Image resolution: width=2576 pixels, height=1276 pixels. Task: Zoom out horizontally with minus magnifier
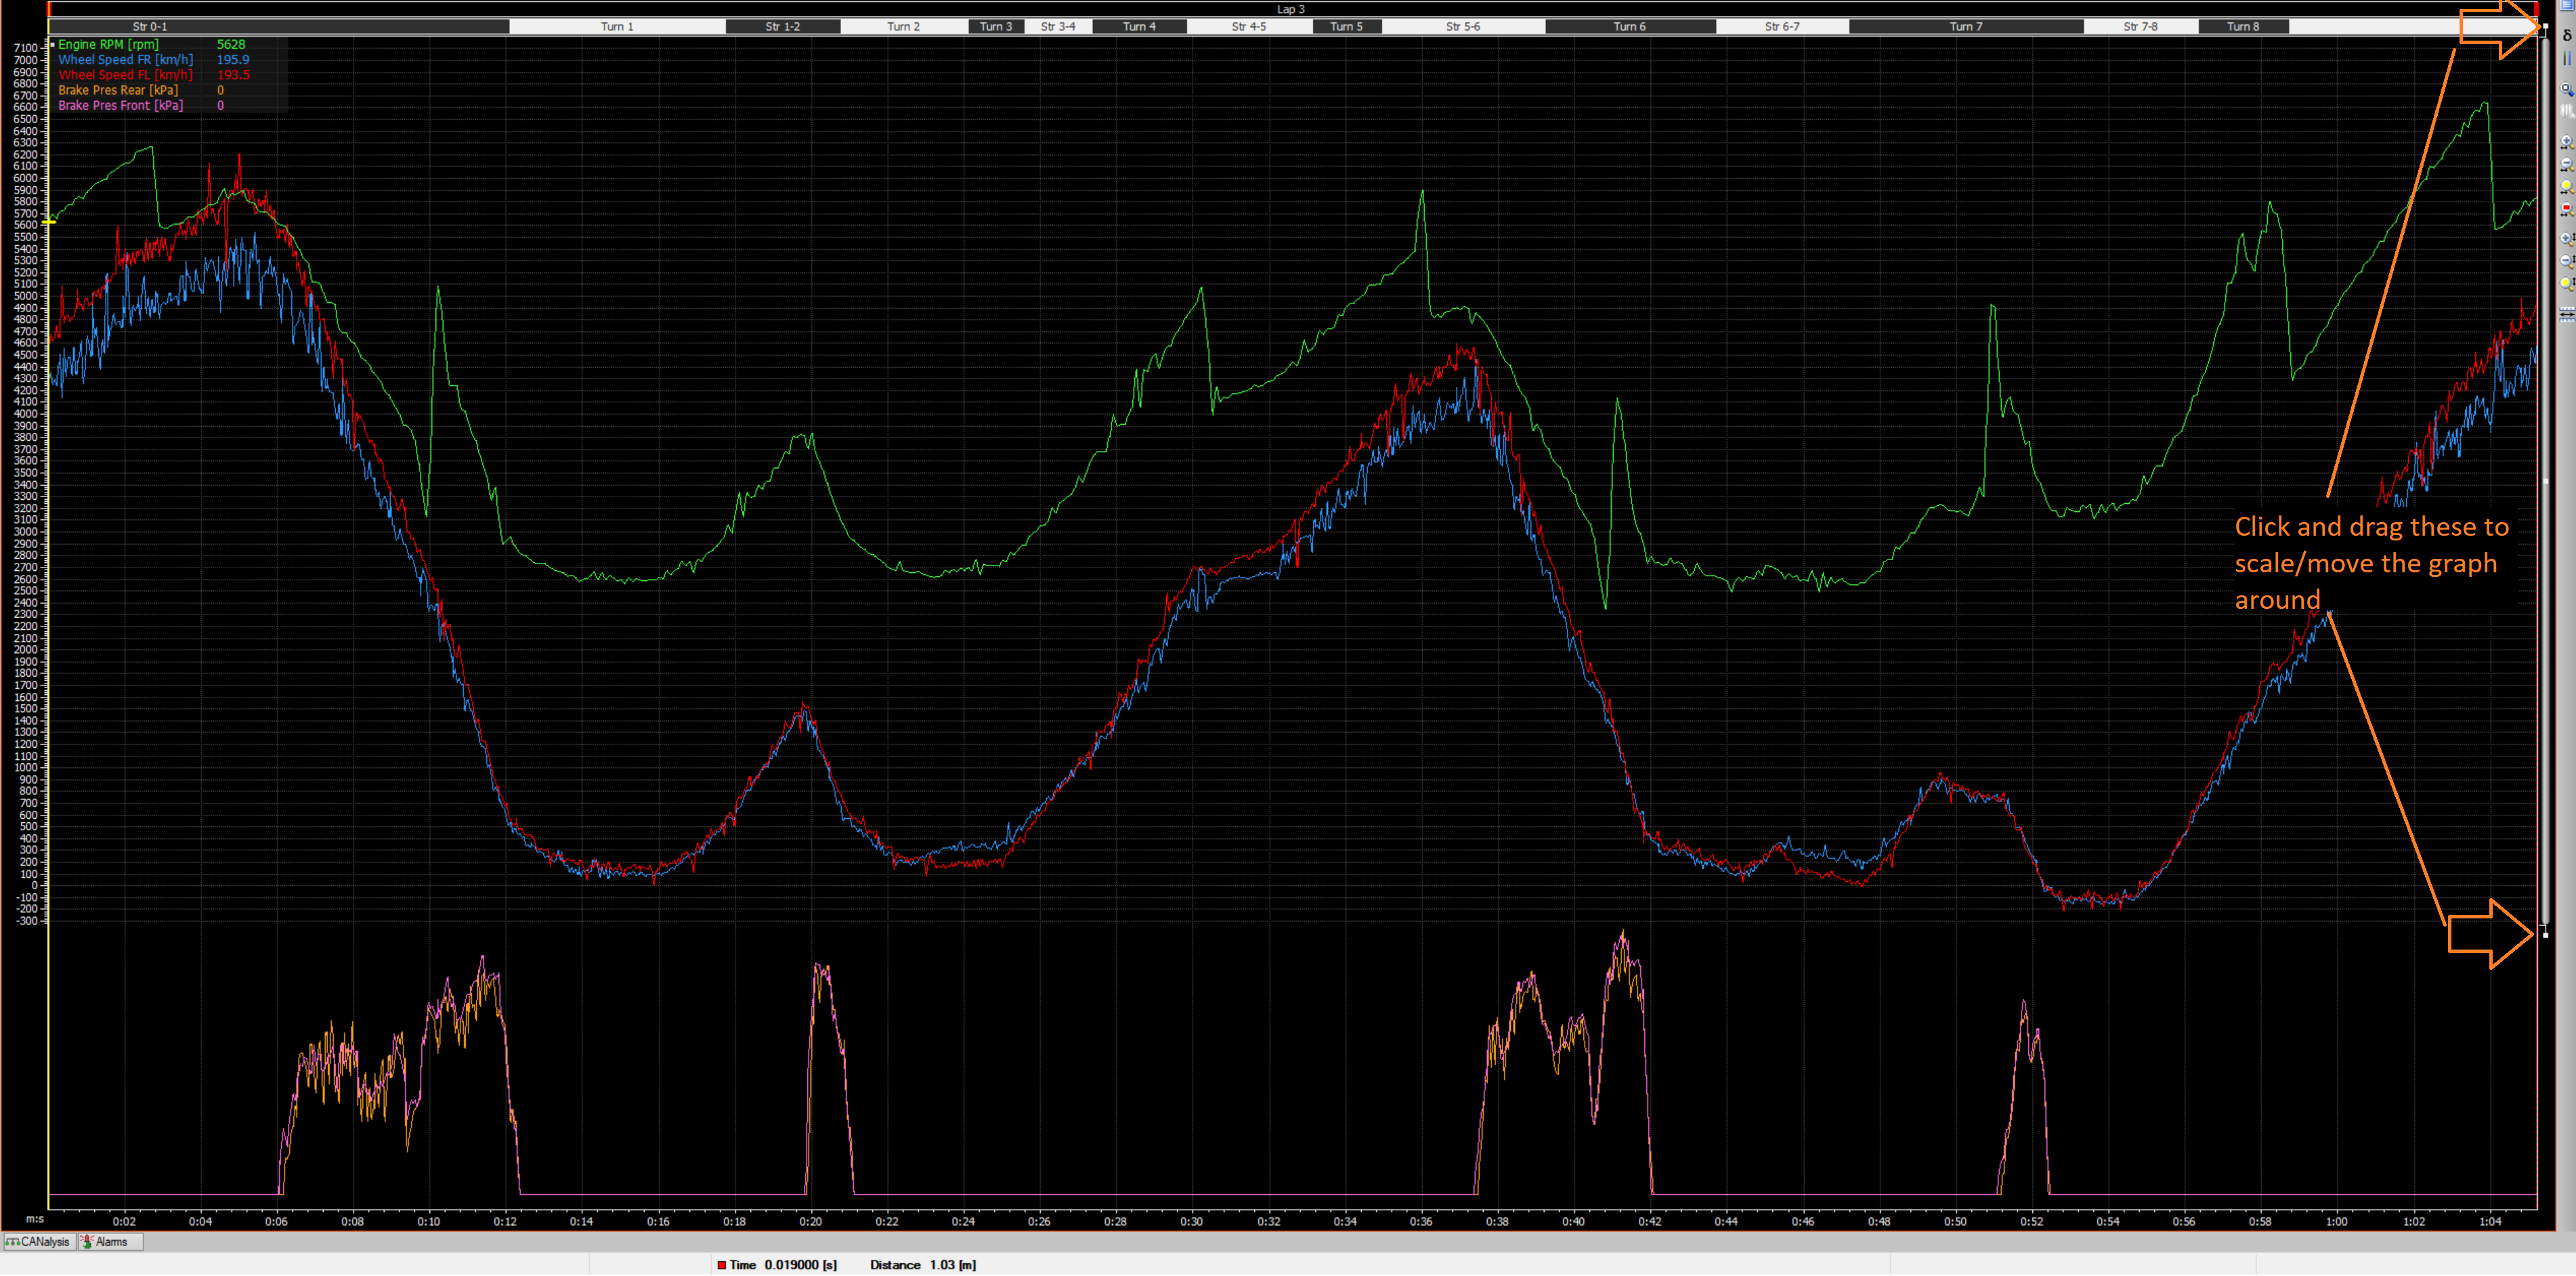(x=2567, y=165)
